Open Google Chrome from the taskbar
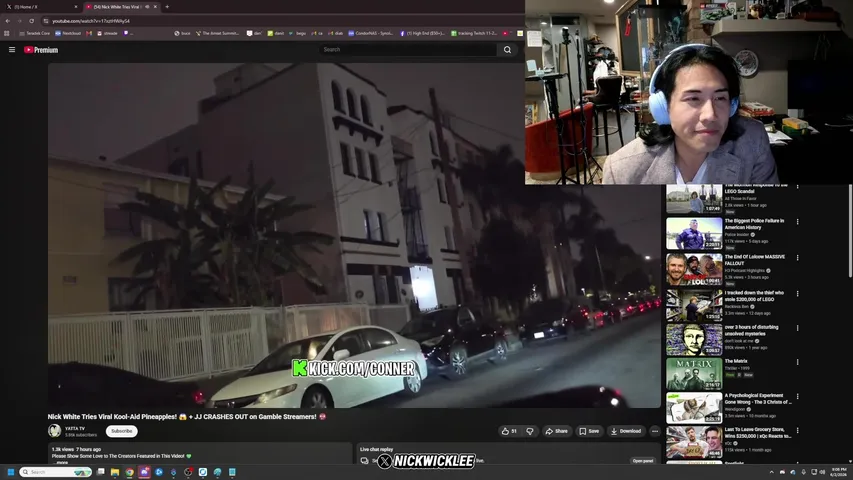 (x=129, y=472)
